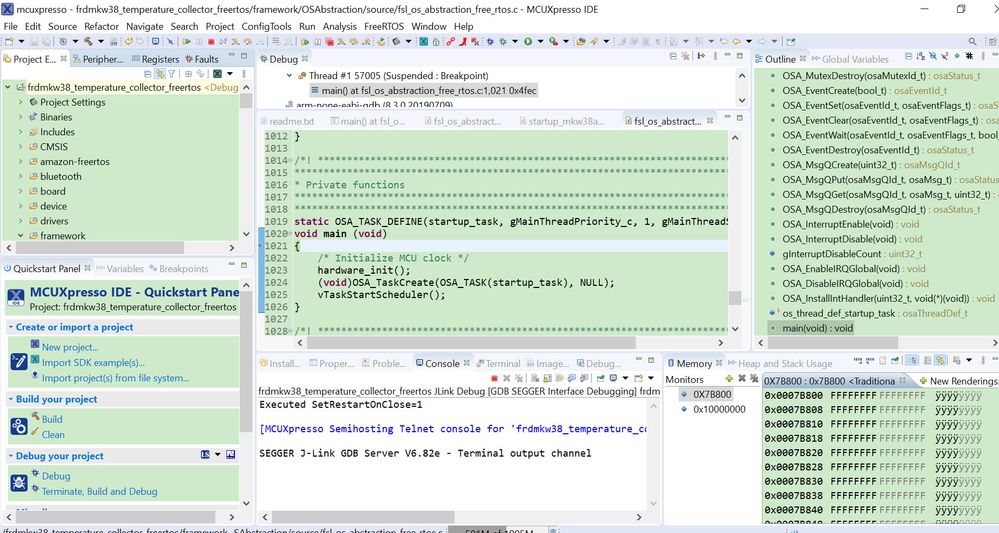Screen dimensions: 999x533
Task: Click the Step Over icon in debug toolbar
Action: 248,41
